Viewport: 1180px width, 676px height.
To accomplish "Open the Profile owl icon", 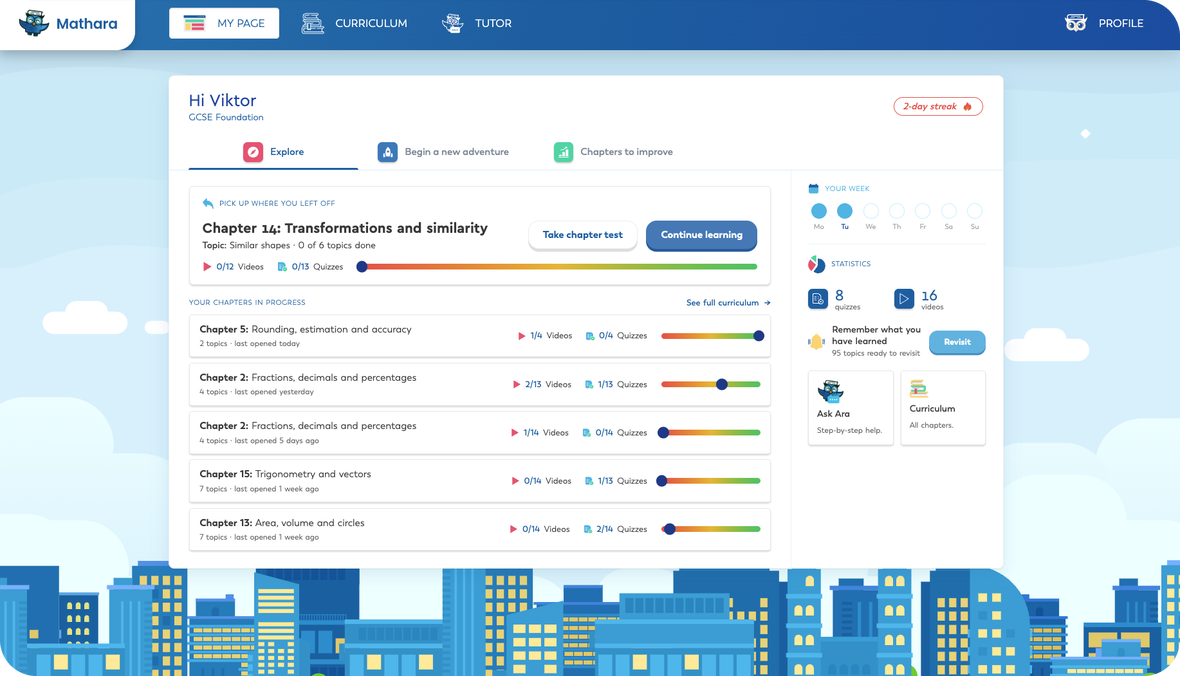I will point(1075,23).
